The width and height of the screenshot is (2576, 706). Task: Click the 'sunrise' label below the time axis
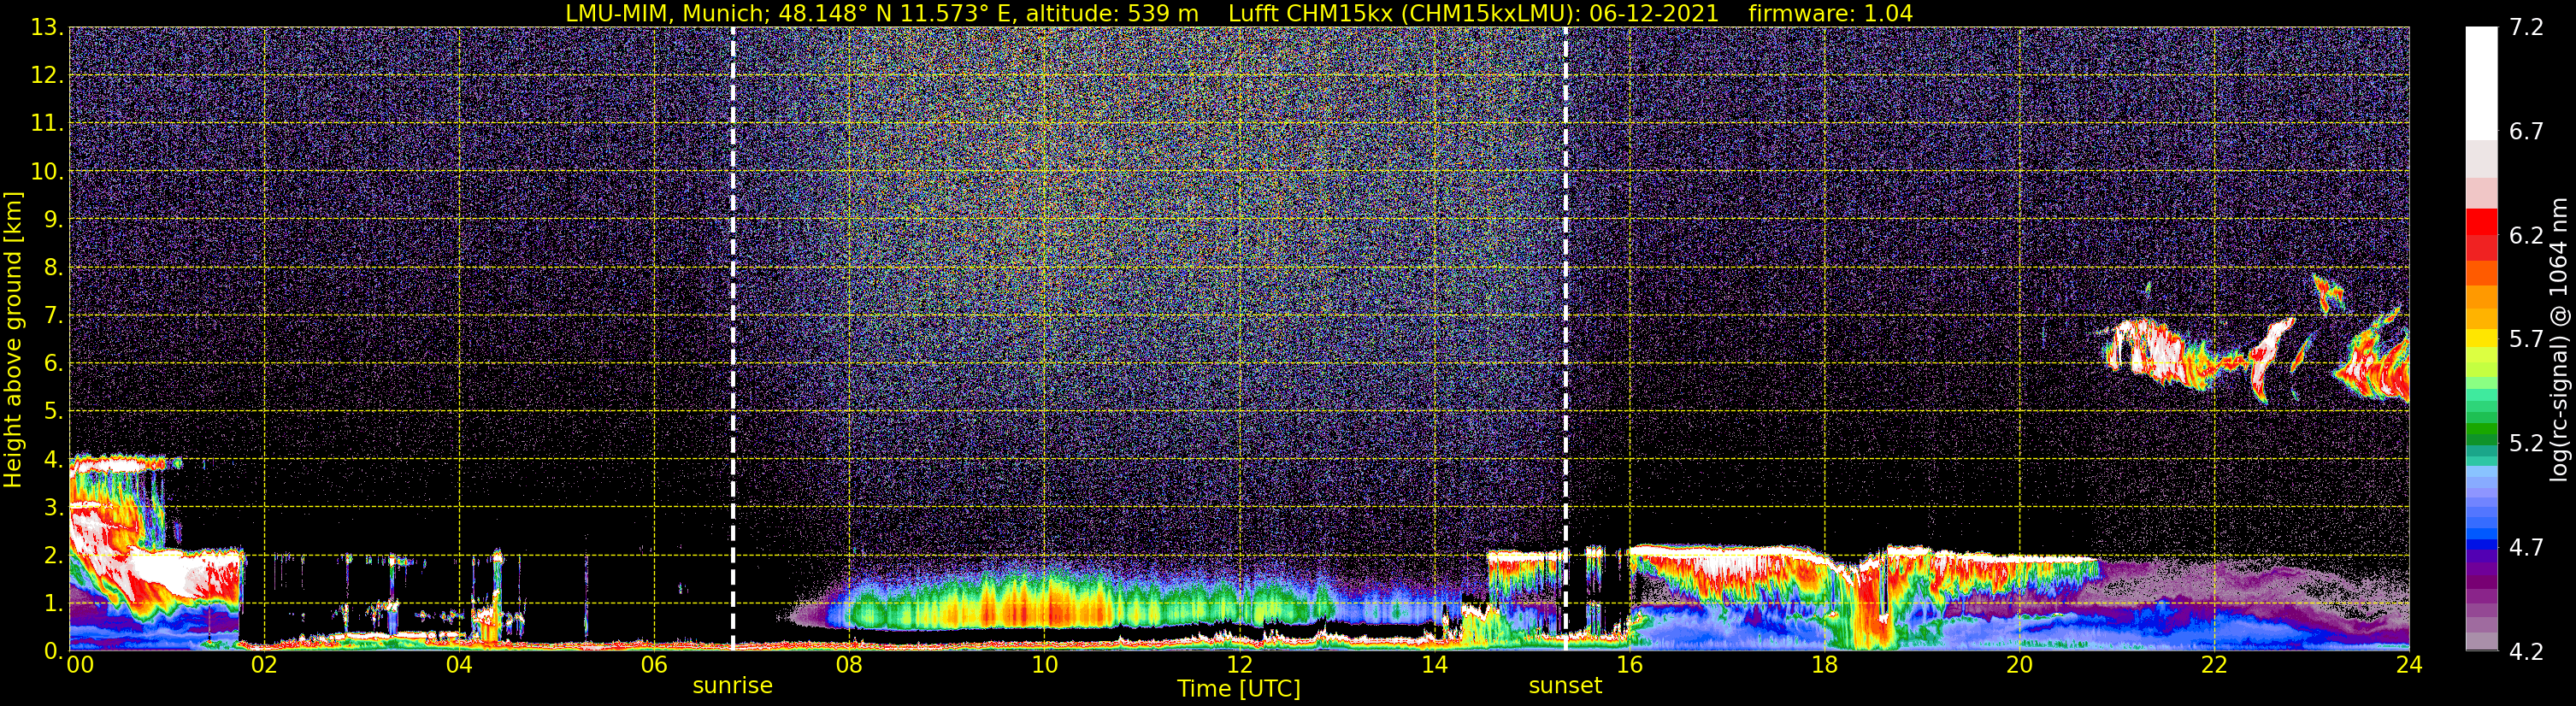[x=733, y=686]
